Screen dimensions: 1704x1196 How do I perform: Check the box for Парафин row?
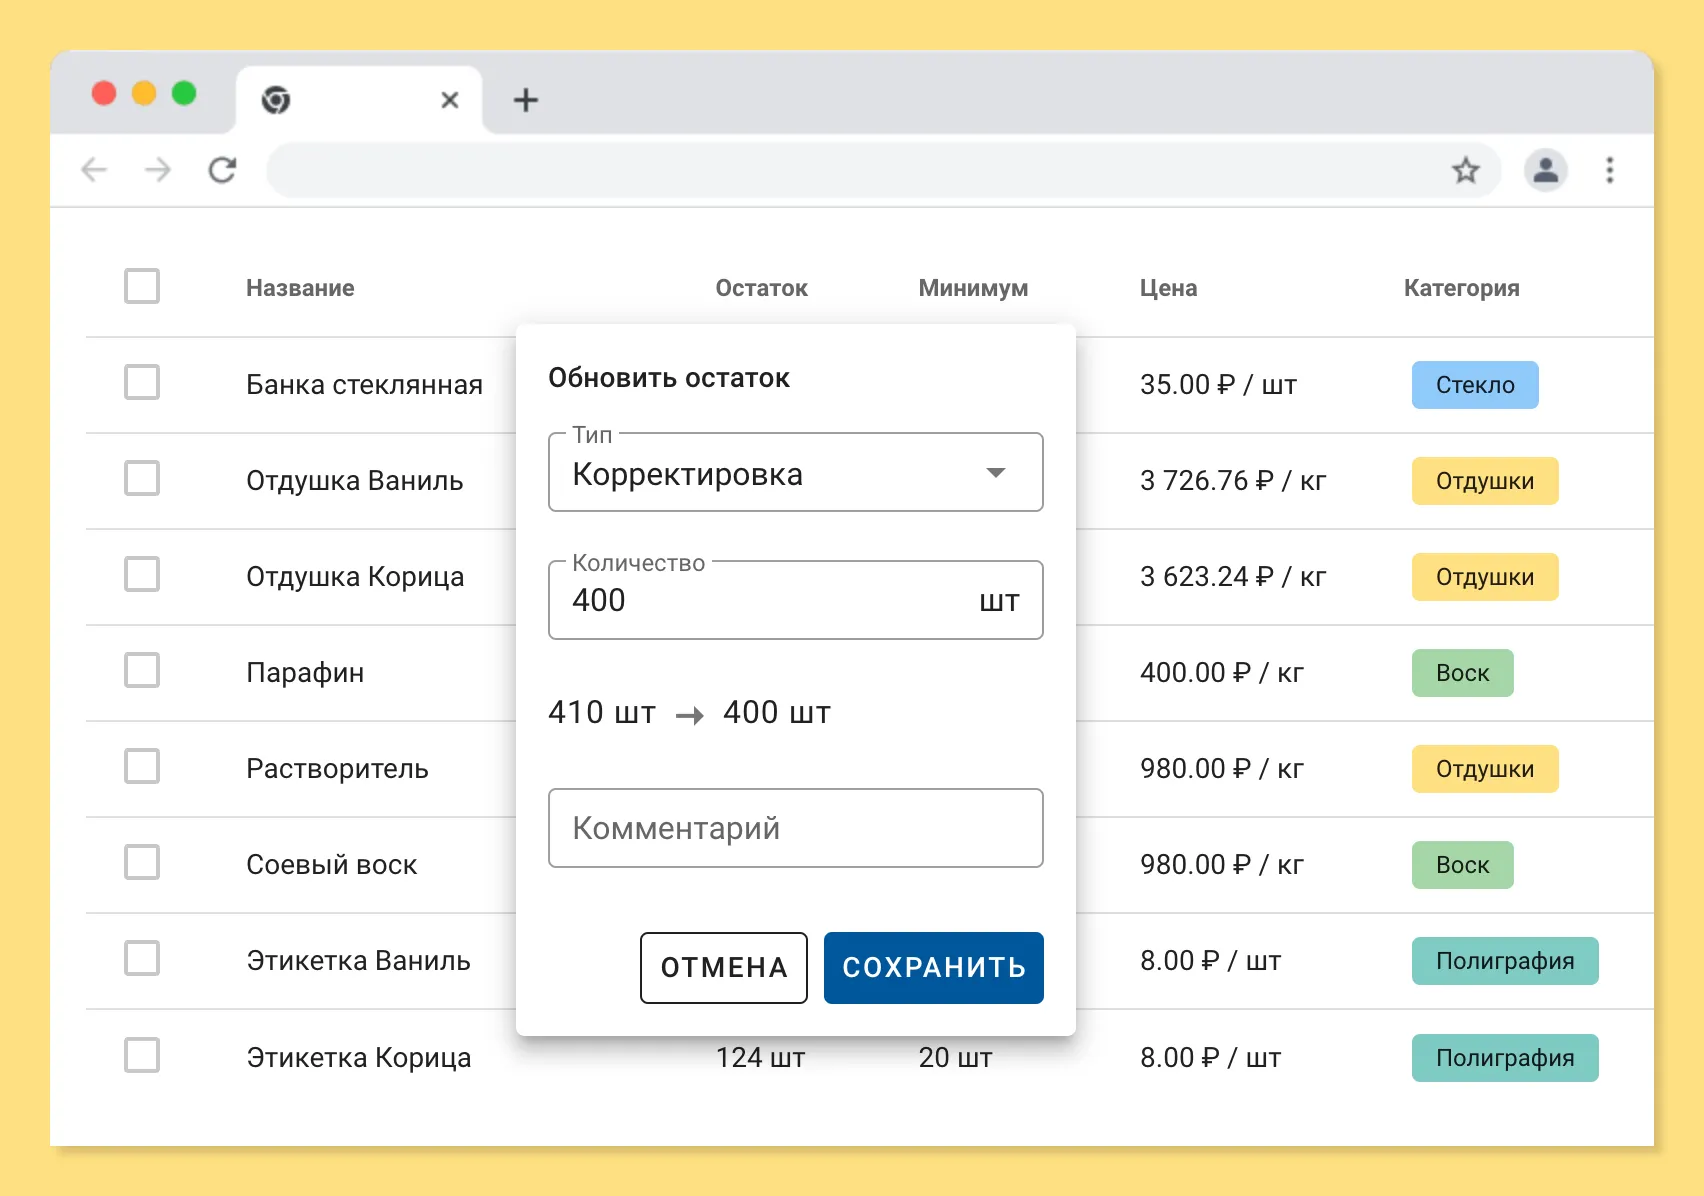142,670
